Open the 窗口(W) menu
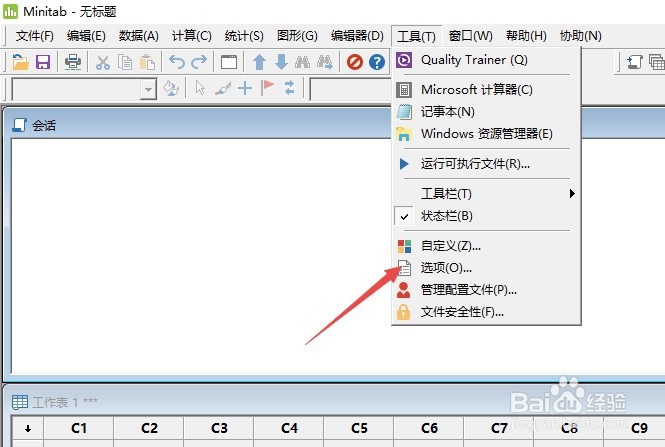Screen dimensions: 665x447 [471, 36]
